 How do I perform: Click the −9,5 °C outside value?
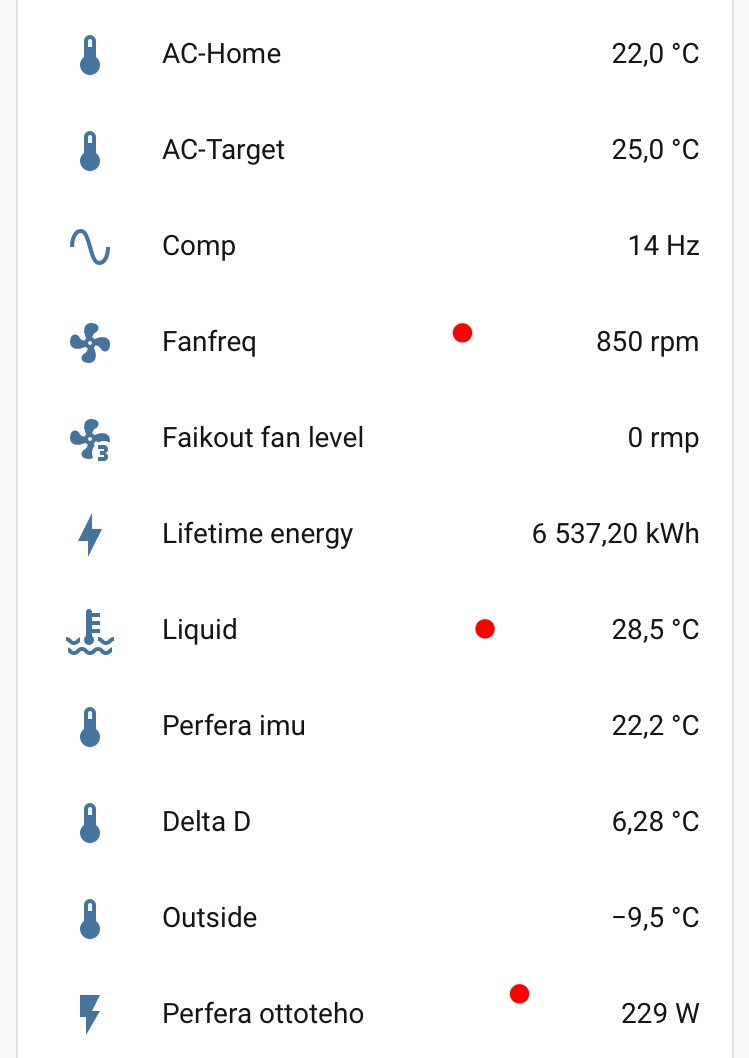(654, 918)
